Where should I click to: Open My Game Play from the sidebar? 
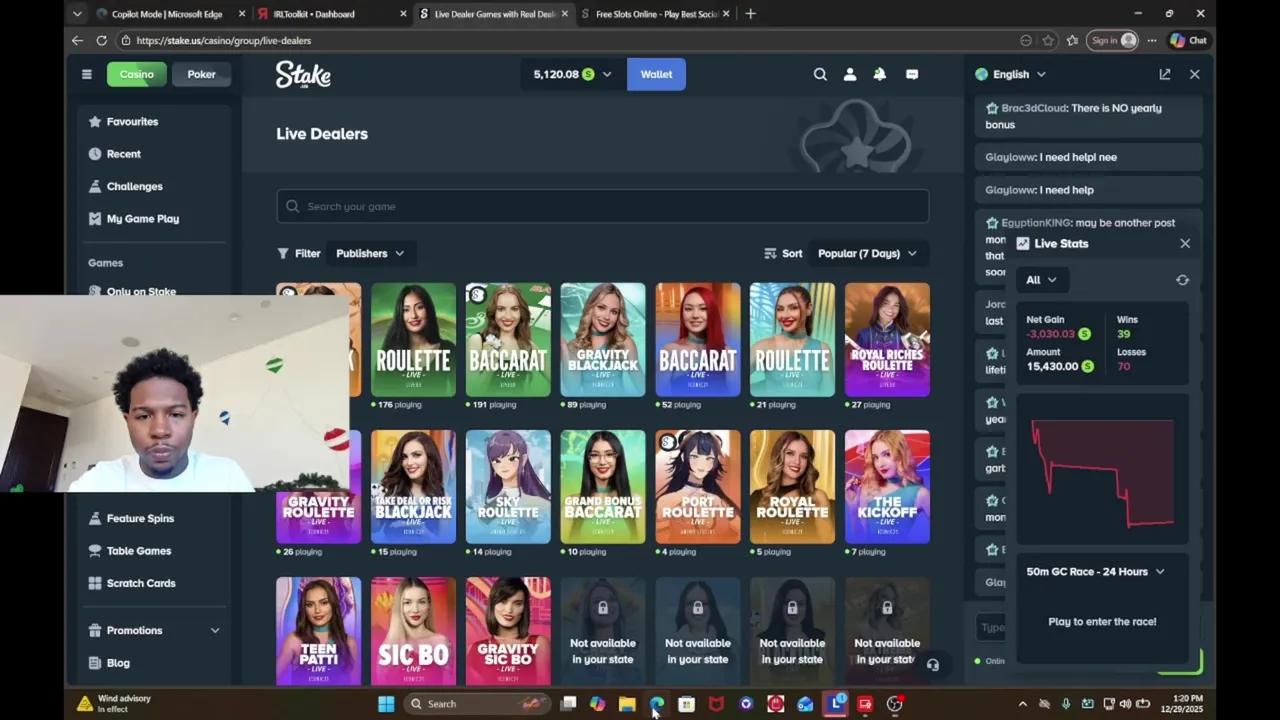(x=142, y=218)
